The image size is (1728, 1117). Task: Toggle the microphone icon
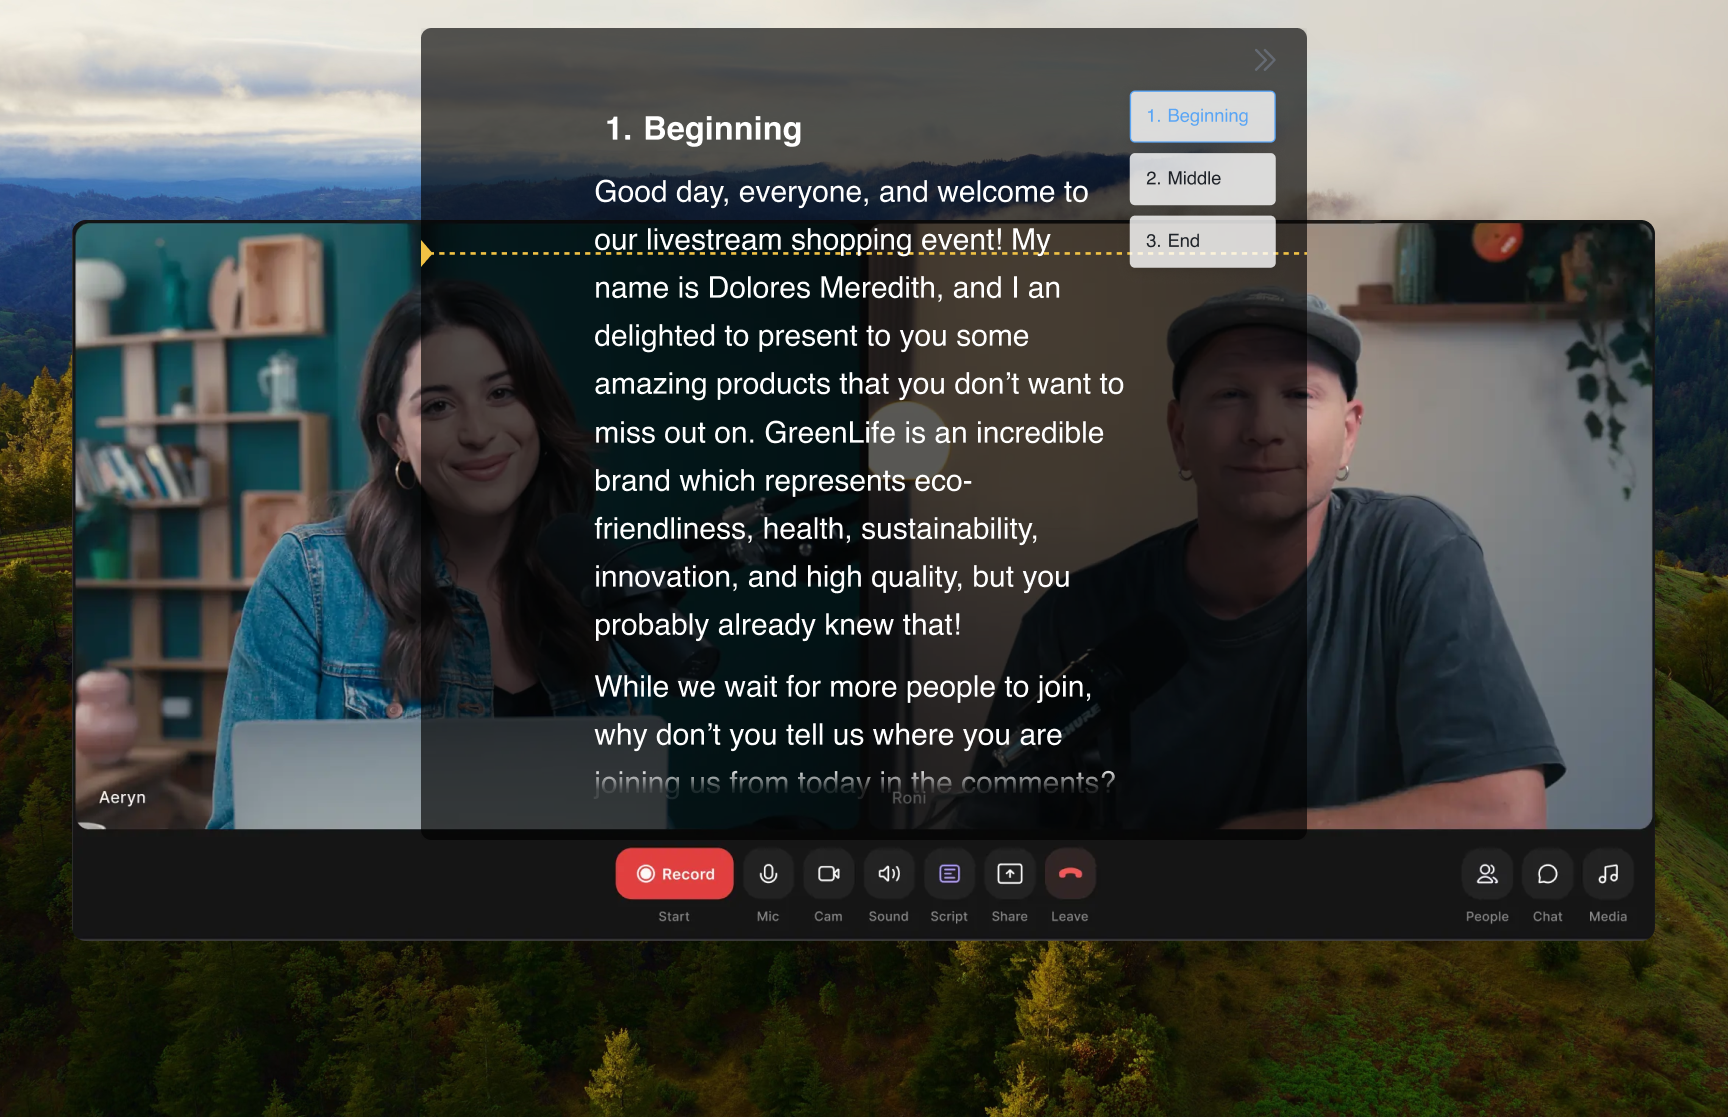tap(768, 874)
